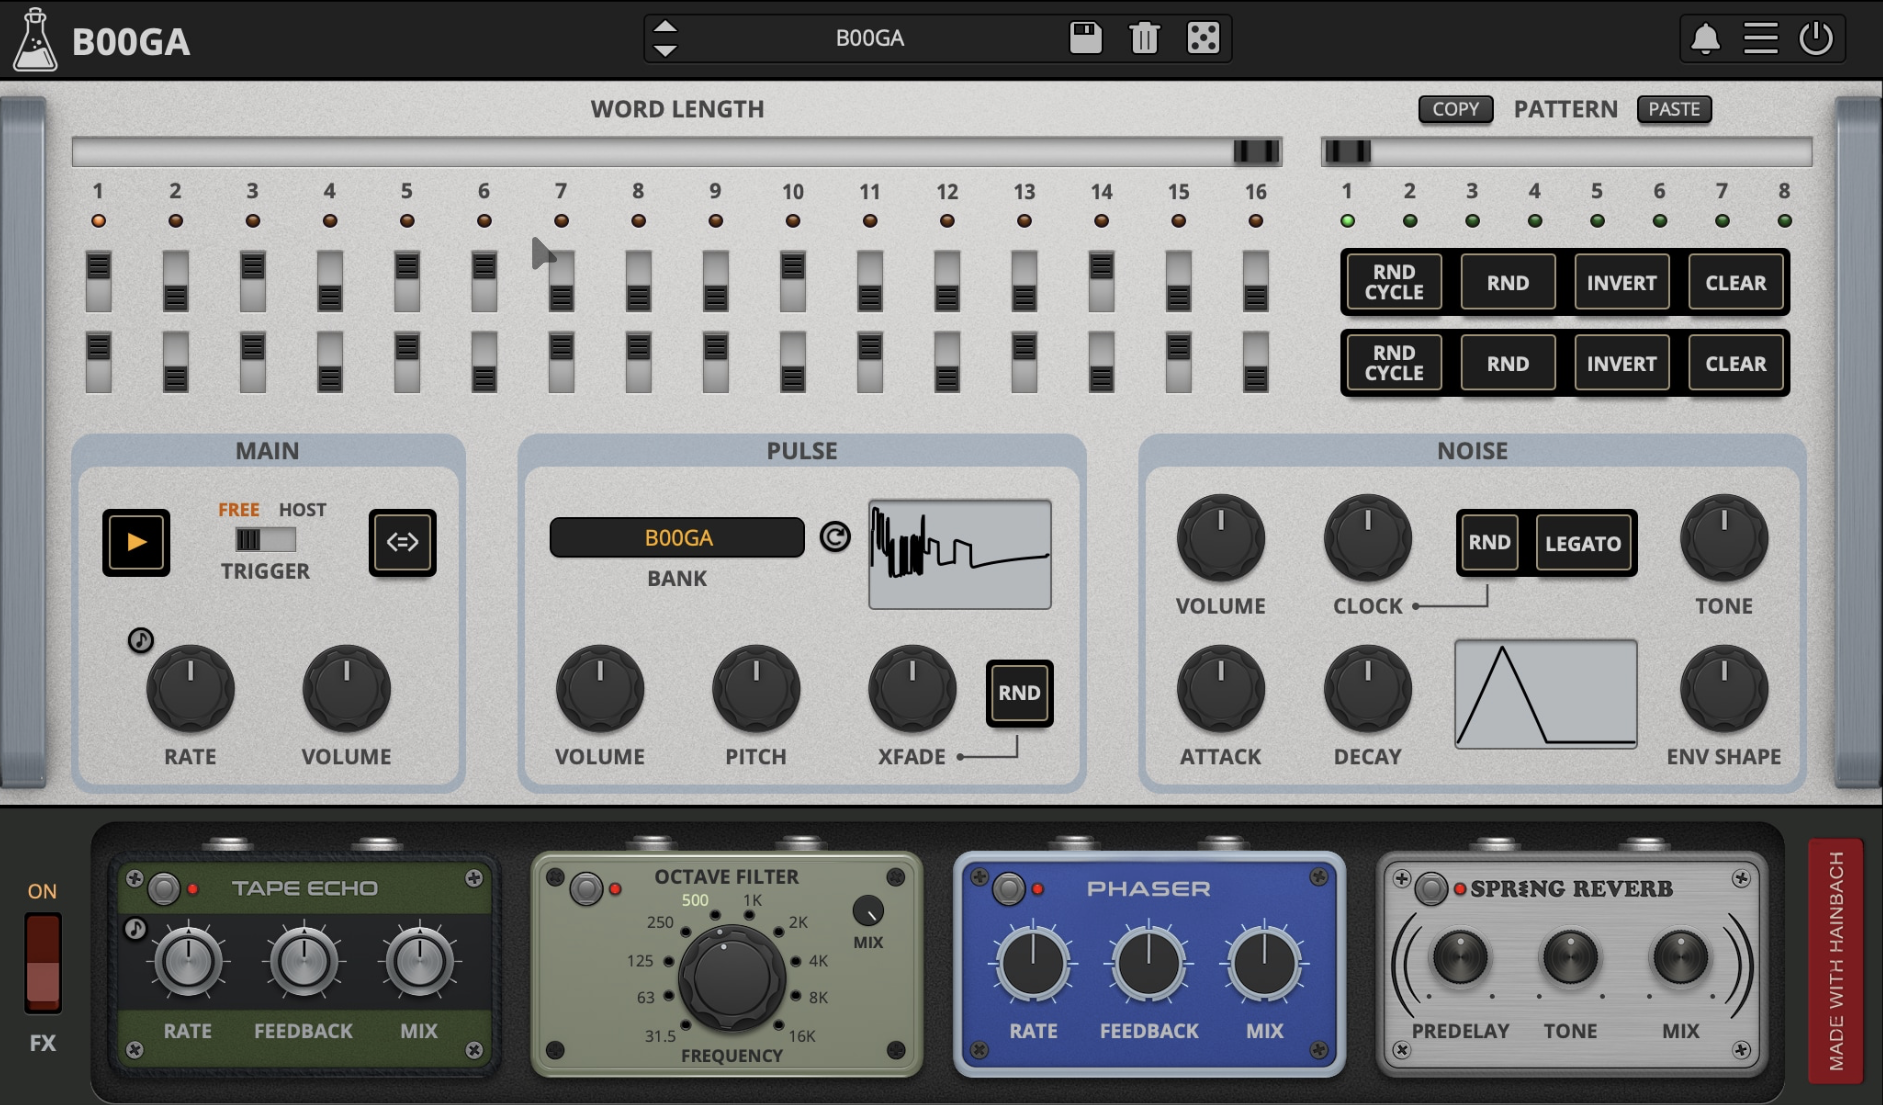Toggle top row step 1 switch

click(x=98, y=282)
